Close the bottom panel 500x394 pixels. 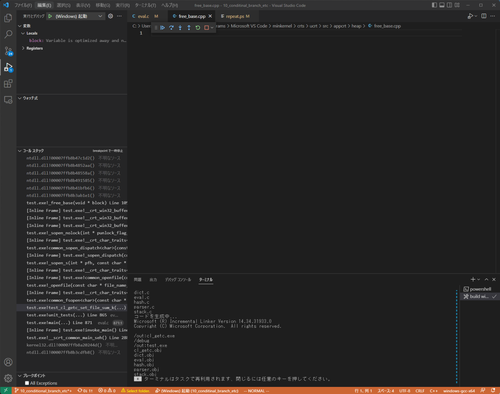(494, 279)
